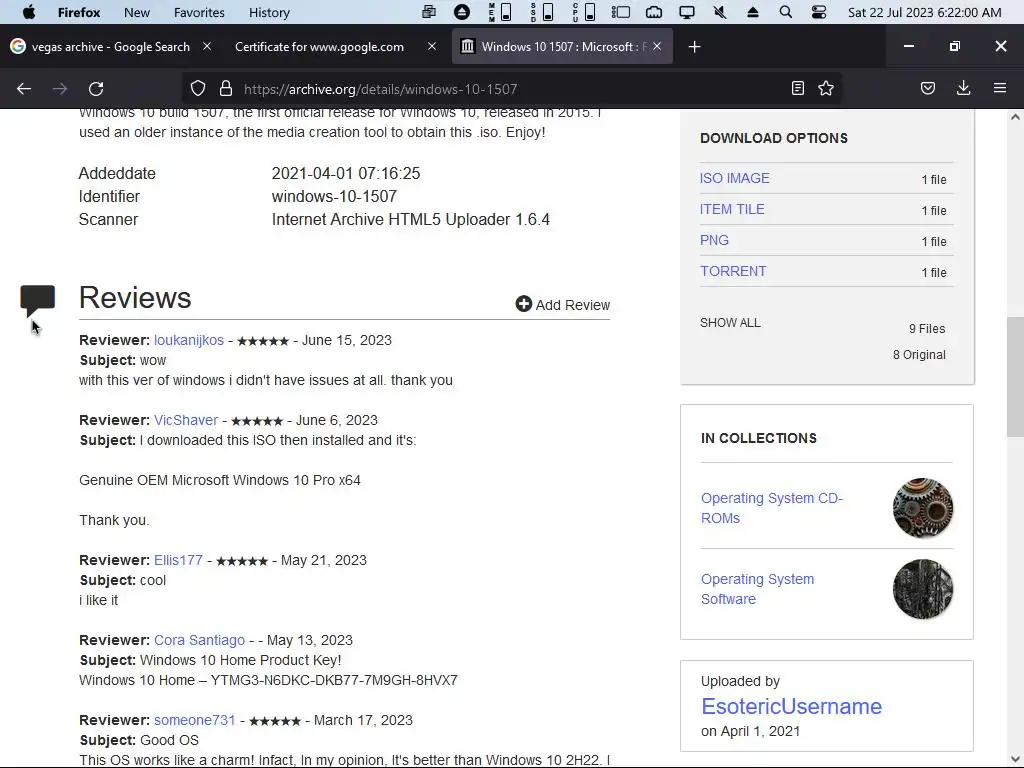The width and height of the screenshot is (1024, 768).
Task: Open reviewer loukanijkos profile
Action: (189, 340)
